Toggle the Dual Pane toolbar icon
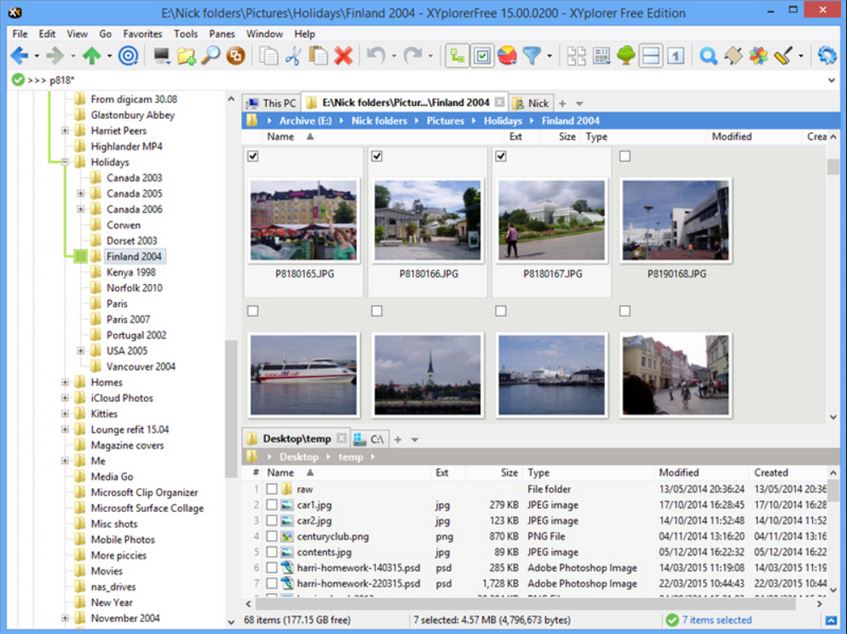This screenshot has width=847, height=634. [650, 56]
